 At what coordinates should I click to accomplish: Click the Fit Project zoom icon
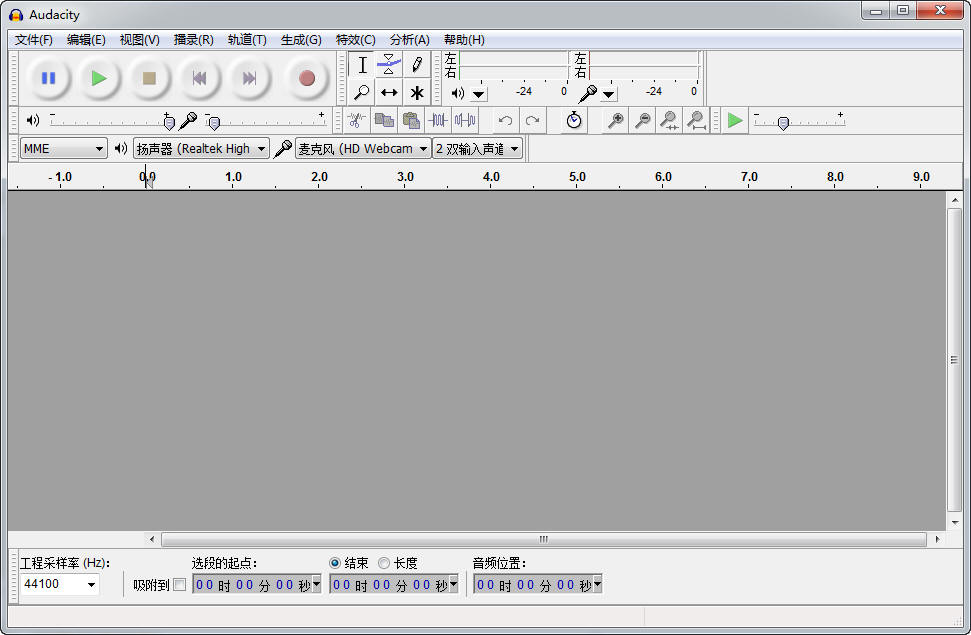tap(697, 120)
